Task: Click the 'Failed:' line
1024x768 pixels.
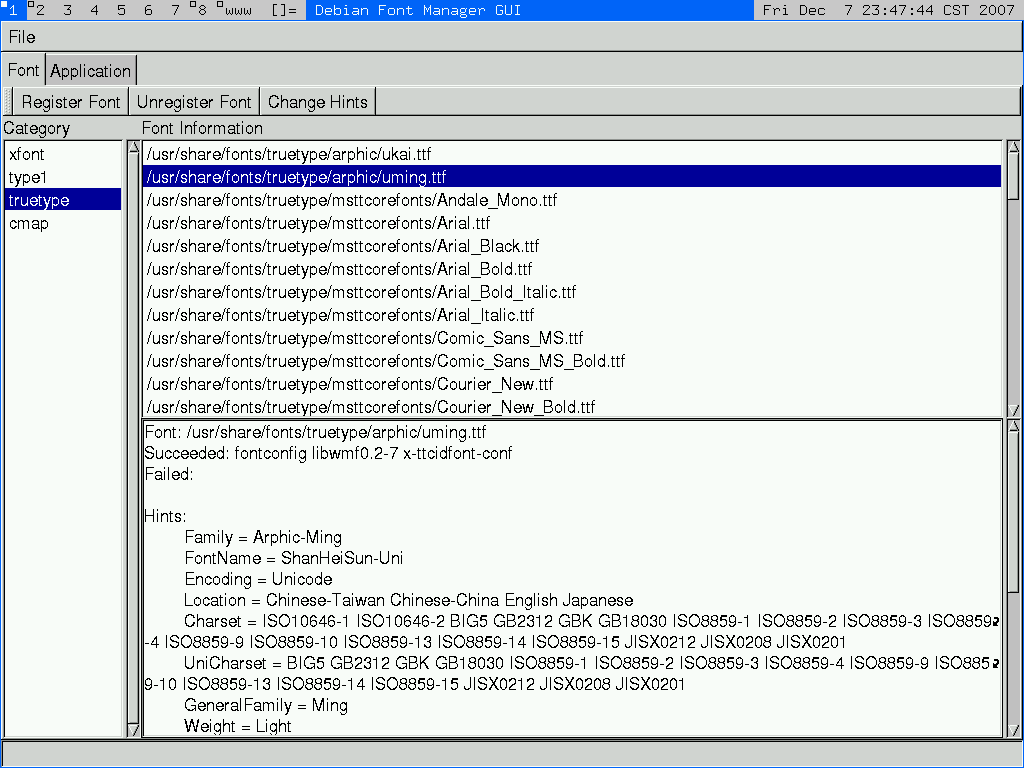Action: [169, 474]
